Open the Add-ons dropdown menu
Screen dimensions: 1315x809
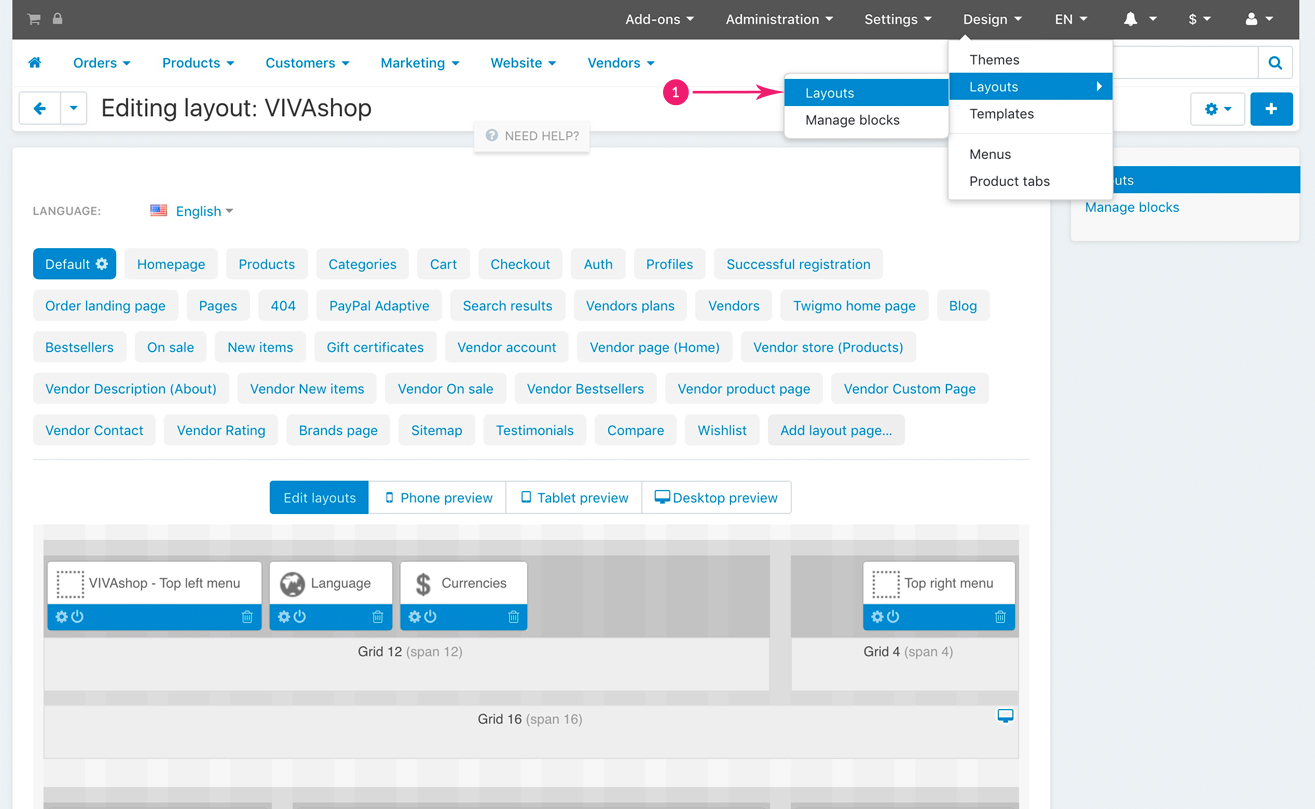[x=659, y=19]
